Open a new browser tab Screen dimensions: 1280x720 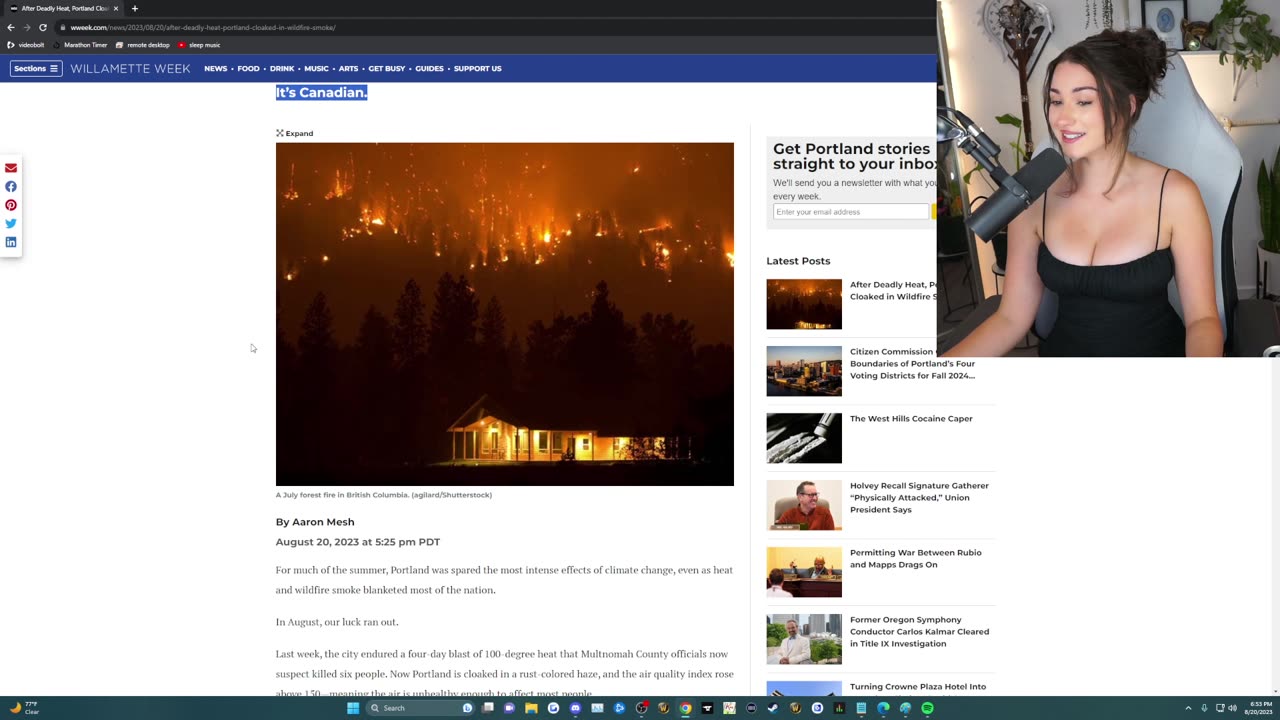coord(134,8)
